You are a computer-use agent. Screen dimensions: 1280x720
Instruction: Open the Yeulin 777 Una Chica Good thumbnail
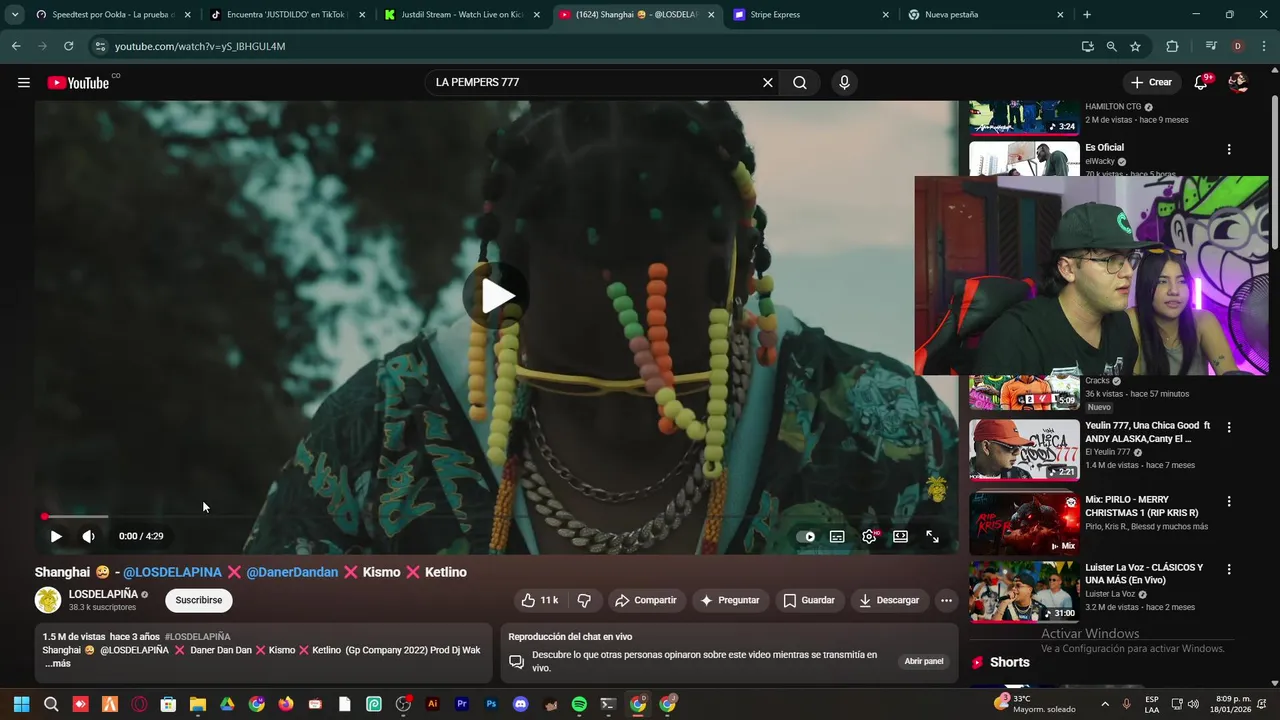1024,450
